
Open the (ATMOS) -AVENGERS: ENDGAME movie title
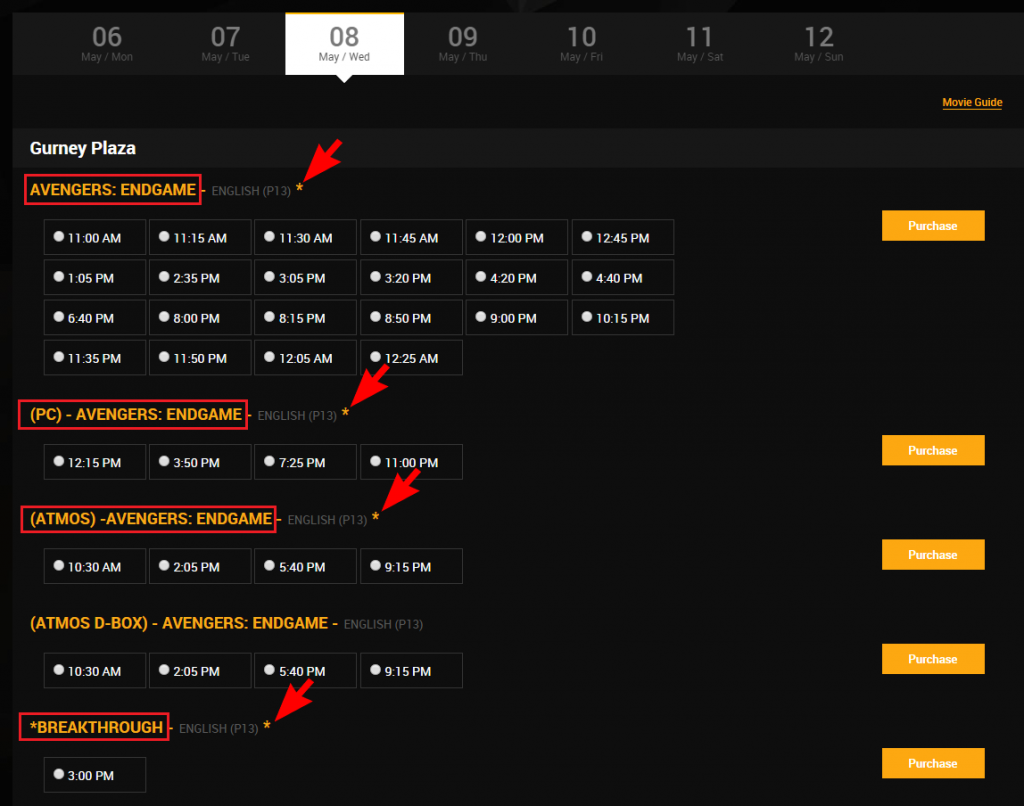pos(148,518)
